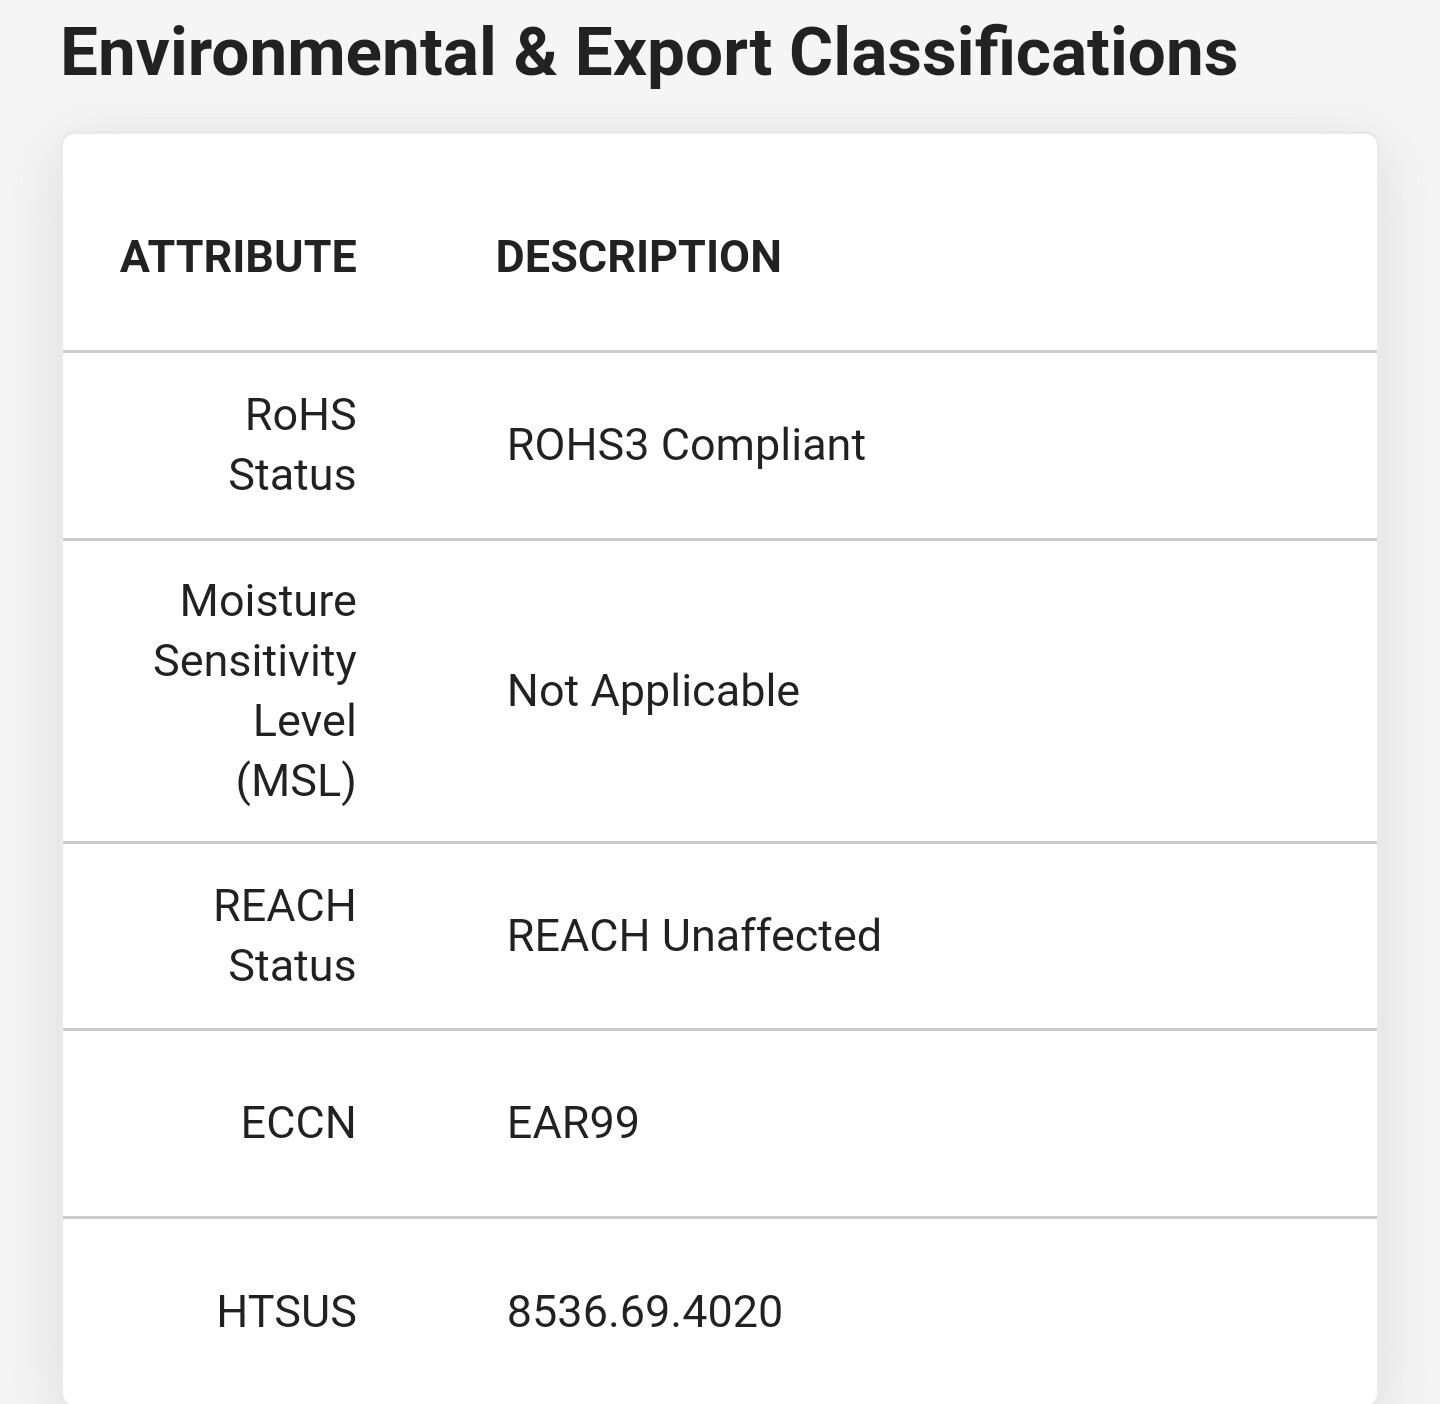Select the REACH Unaffected value
The height and width of the screenshot is (1404, 1440).
[694, 936]
